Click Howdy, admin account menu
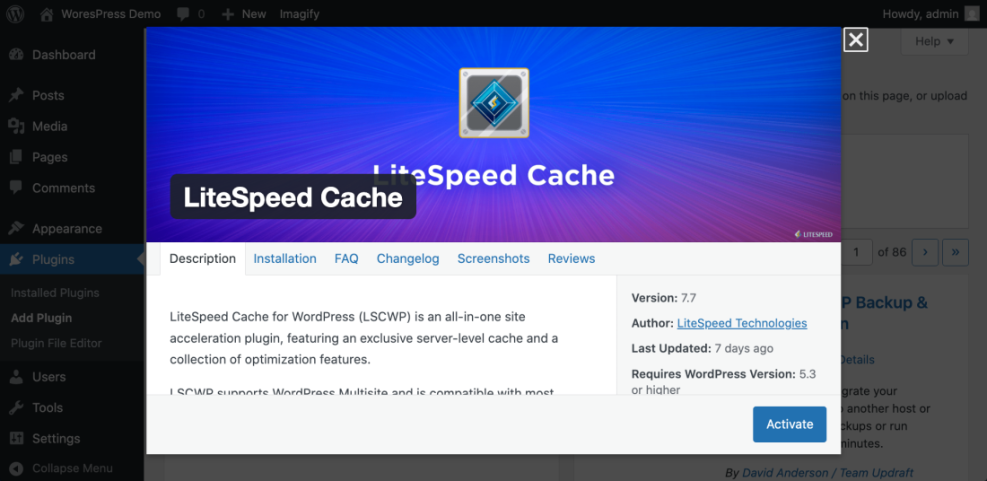Viewport: 987px width, 481px height. (921, 14)
